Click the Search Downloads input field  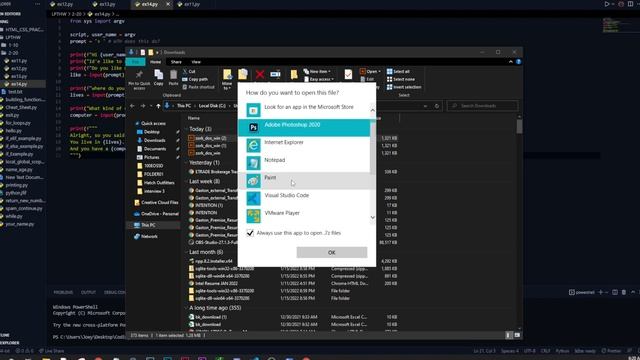(483, 106)
